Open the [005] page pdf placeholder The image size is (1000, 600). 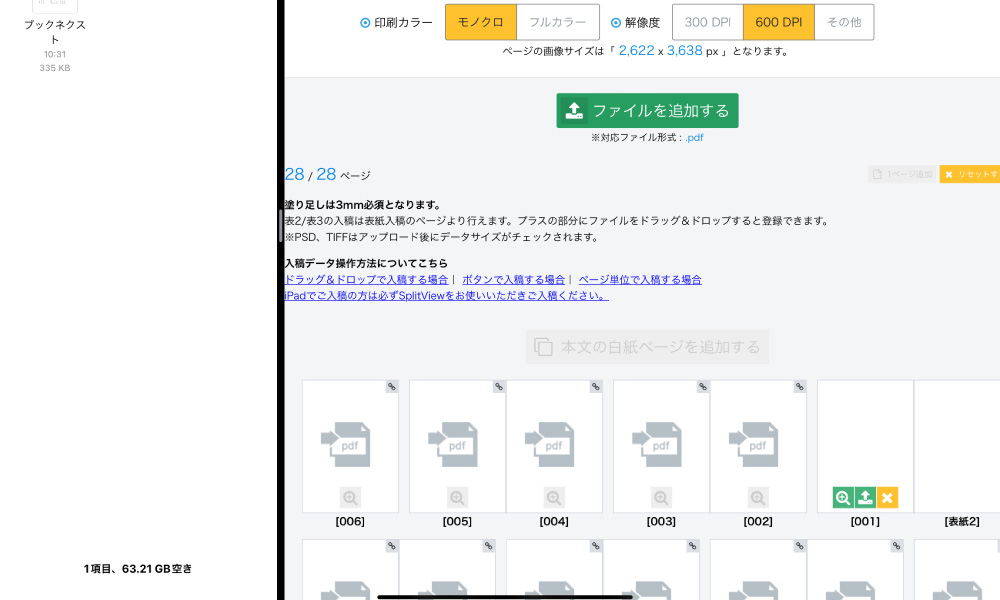(x=453, y=444)
